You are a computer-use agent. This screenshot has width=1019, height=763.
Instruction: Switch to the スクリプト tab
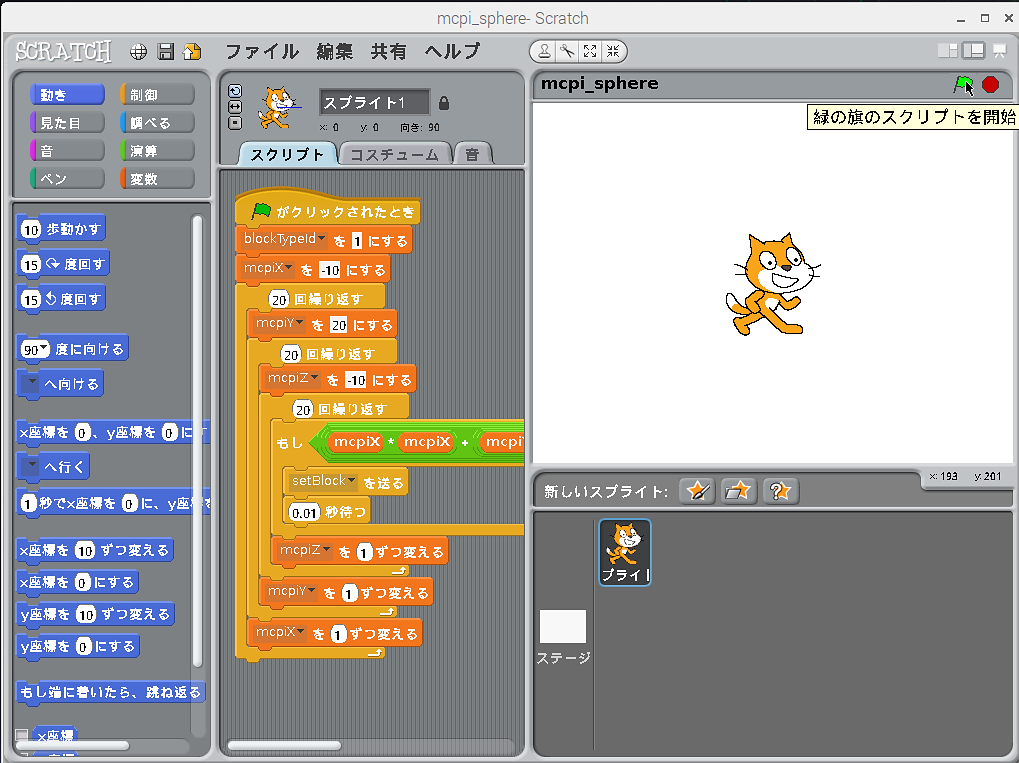point(287,154)
